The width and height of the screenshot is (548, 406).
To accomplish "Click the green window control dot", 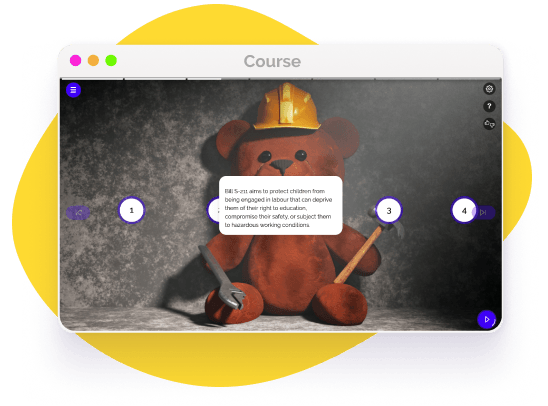I will 111,60.
